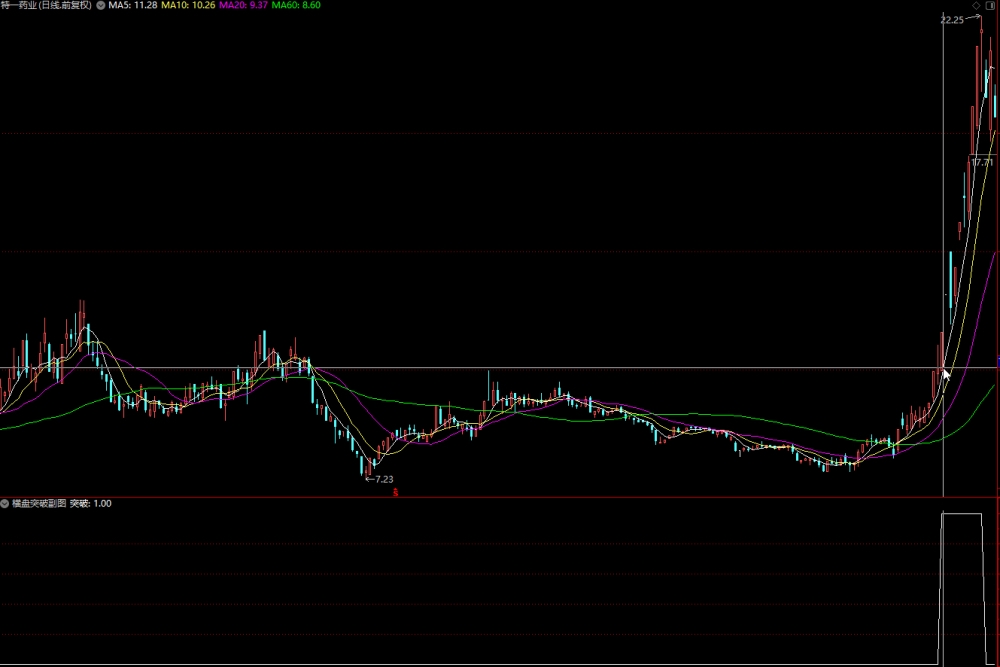
Task: Open the main chart indicator dropdown arrow
Action: tap(101, 5)
